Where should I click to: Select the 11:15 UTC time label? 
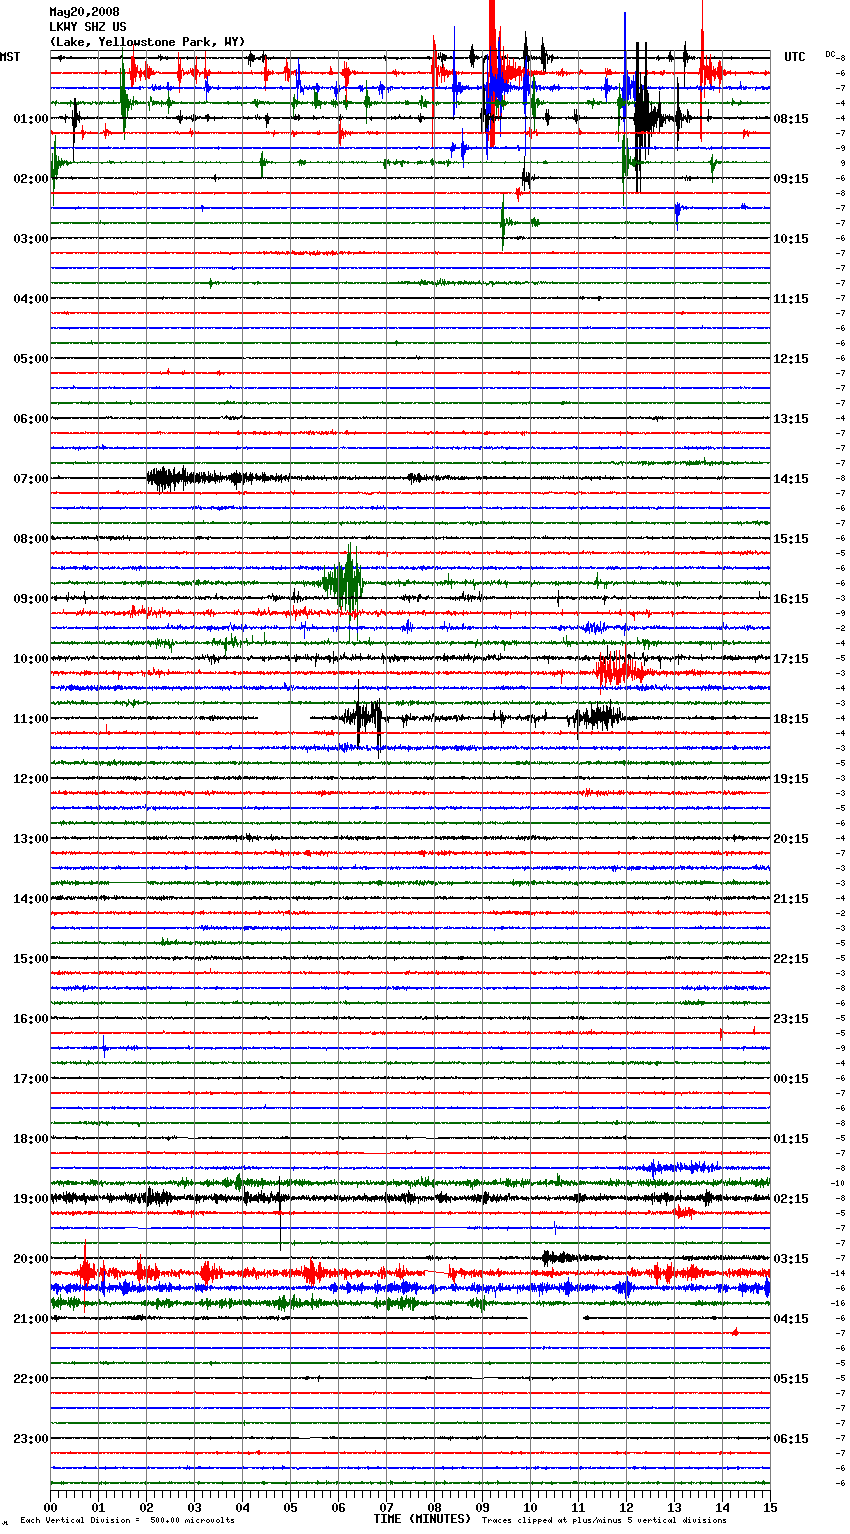(x=791, y=299)
